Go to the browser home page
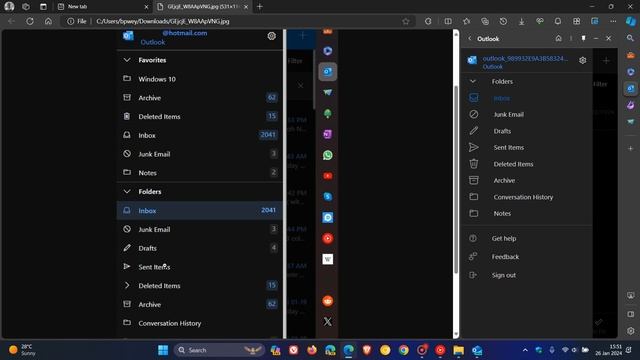 [x=48, y=21]
